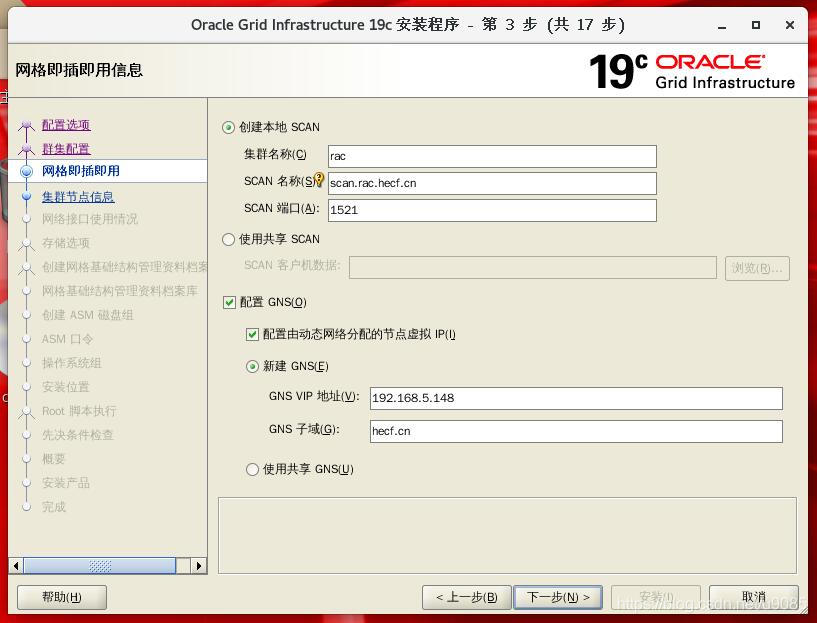Click the 帮助(H) button
The width and height of the screenshot is (817, 623).
62,597
